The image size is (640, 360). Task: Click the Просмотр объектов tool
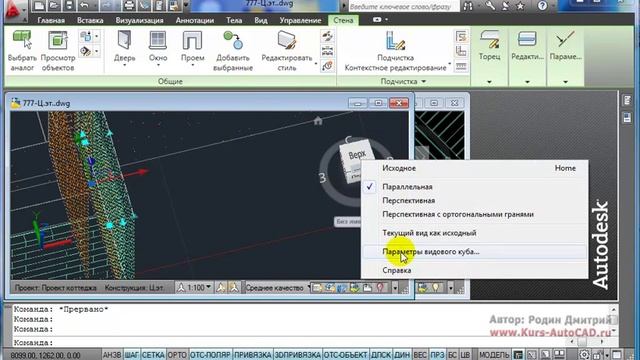coord(58,51)
